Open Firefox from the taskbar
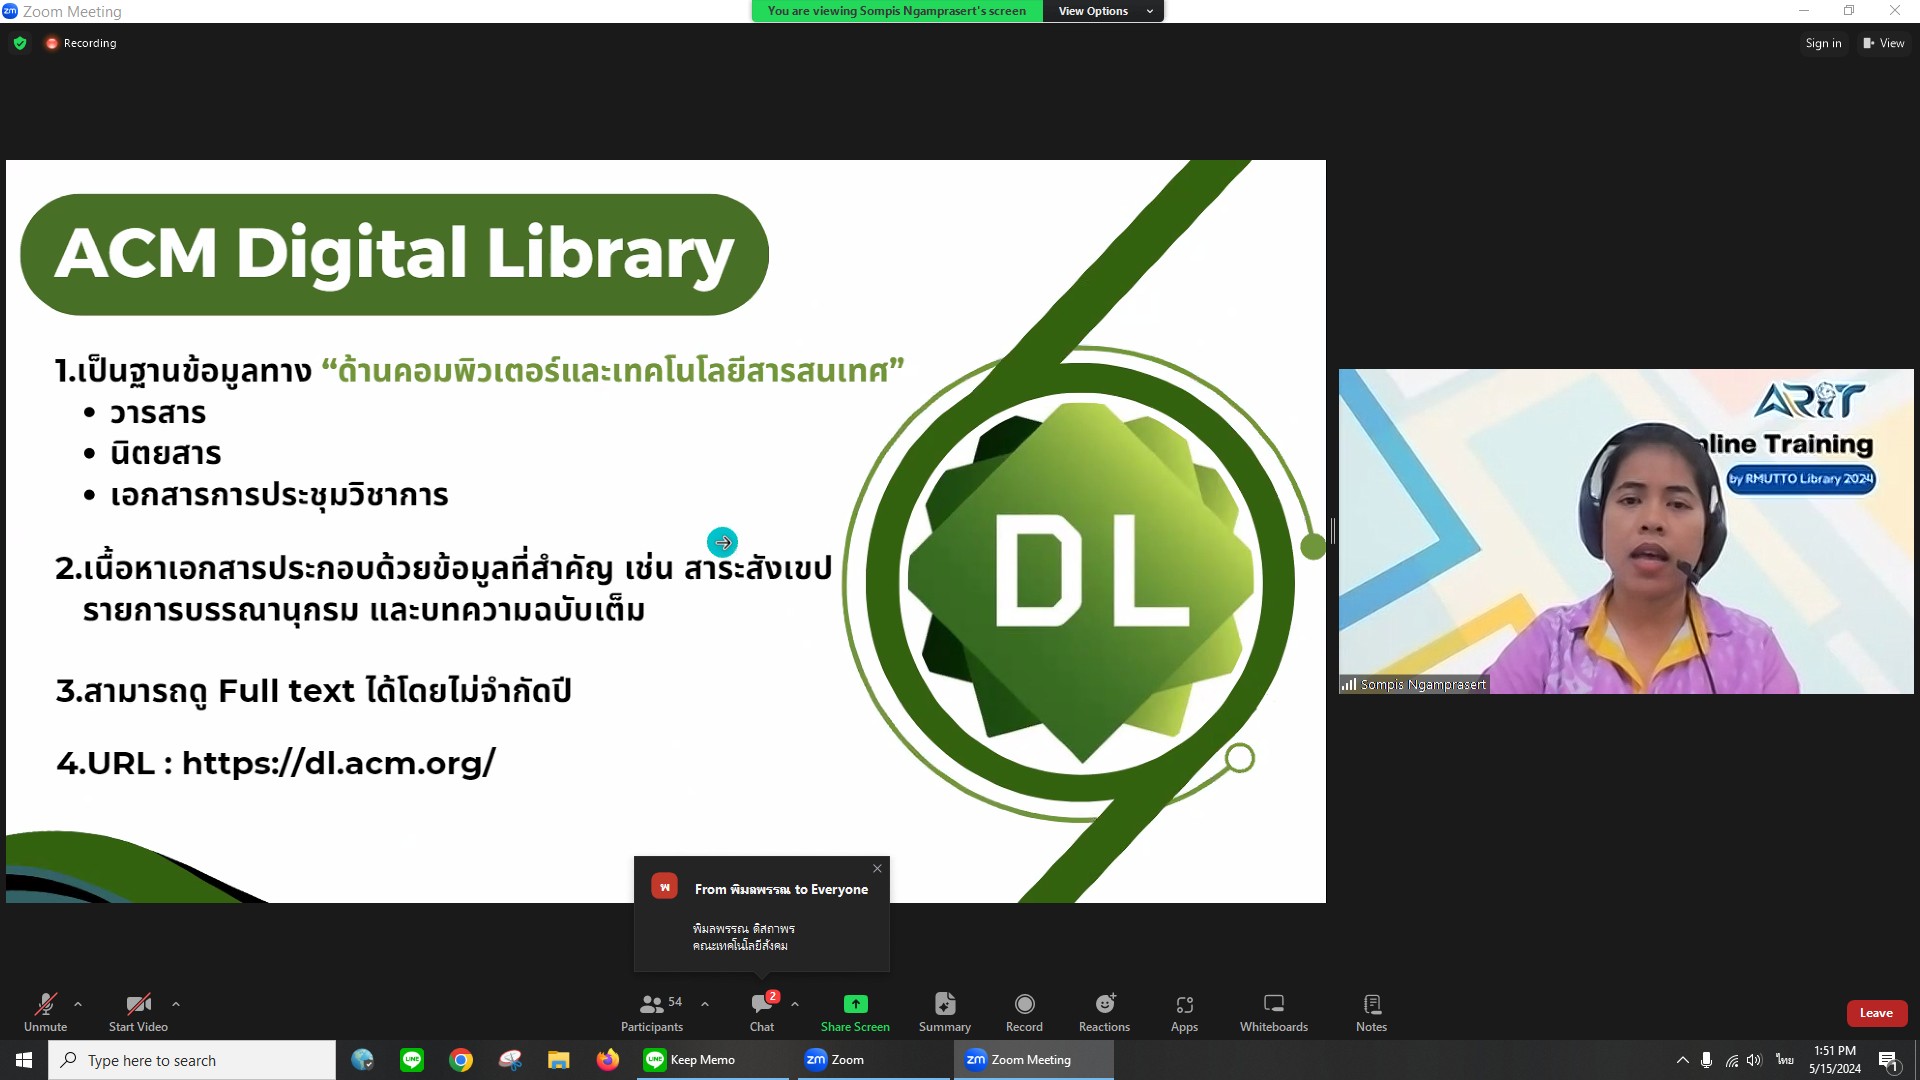This screenshot has height=1080, width=1920. click(x=608, y=1060)
